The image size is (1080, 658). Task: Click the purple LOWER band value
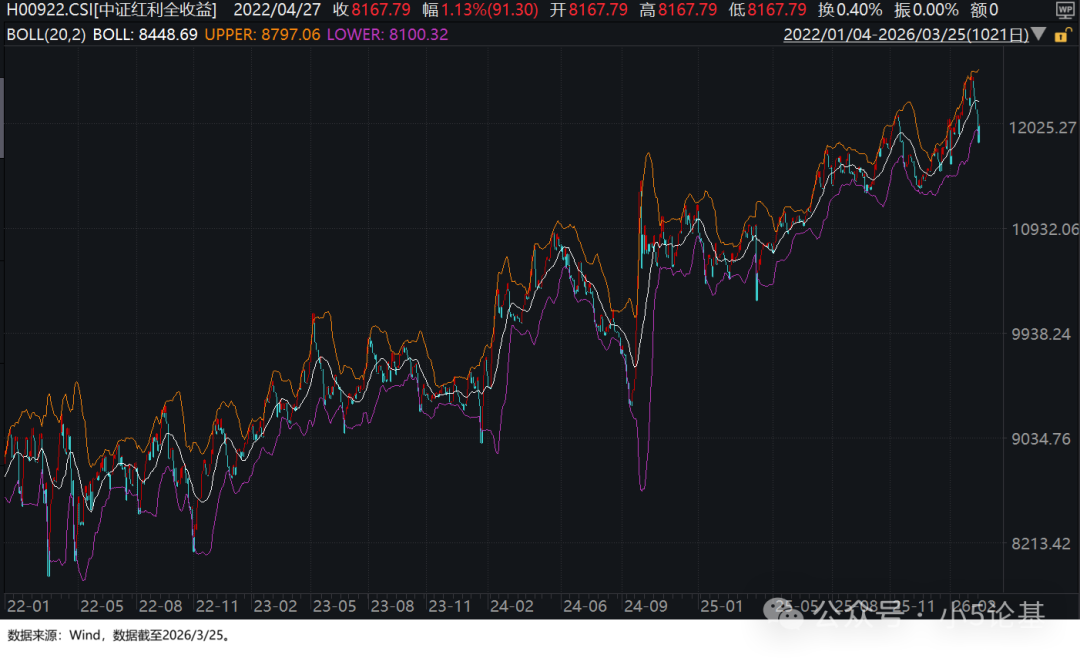tap(387, 34)
